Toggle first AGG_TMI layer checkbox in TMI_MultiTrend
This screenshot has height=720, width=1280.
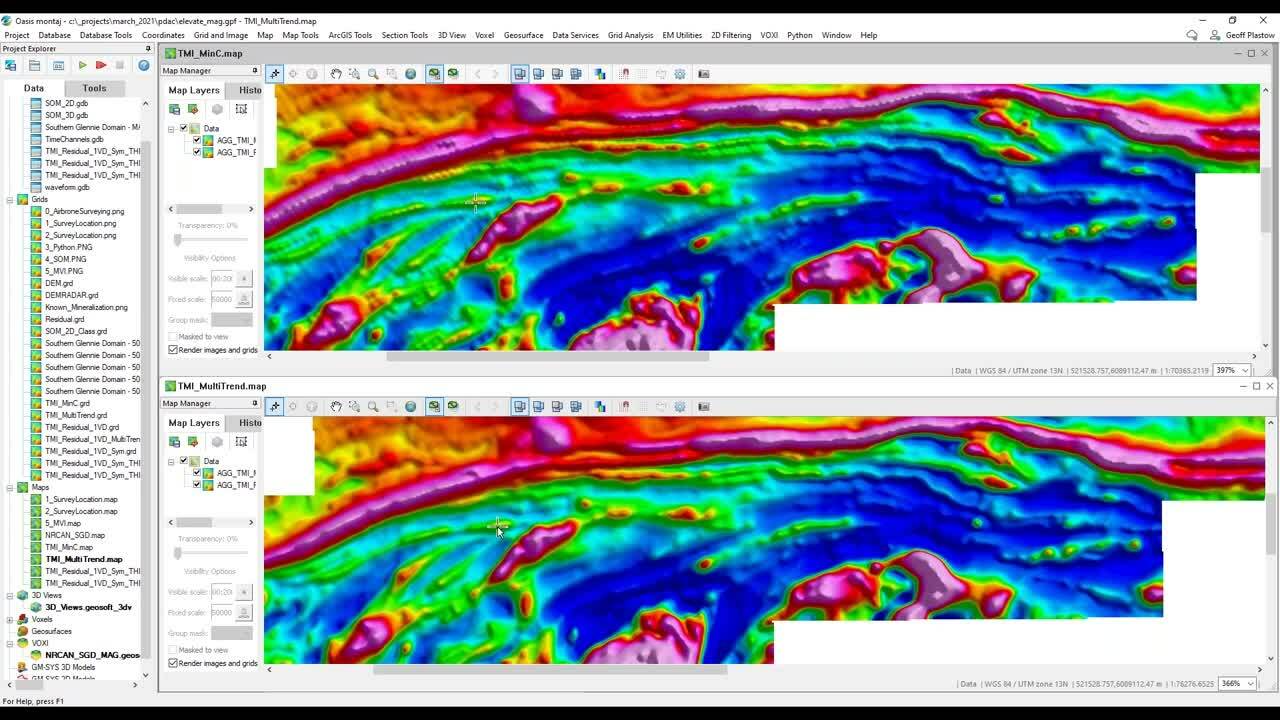coord(197,473)
